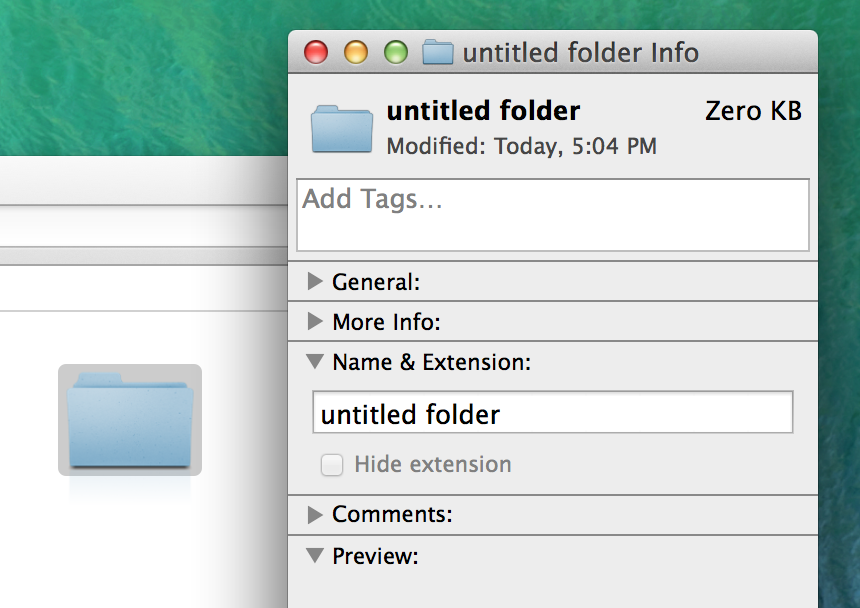
Task: Click the Add Tags field
Action: click(x=552, y=214)
